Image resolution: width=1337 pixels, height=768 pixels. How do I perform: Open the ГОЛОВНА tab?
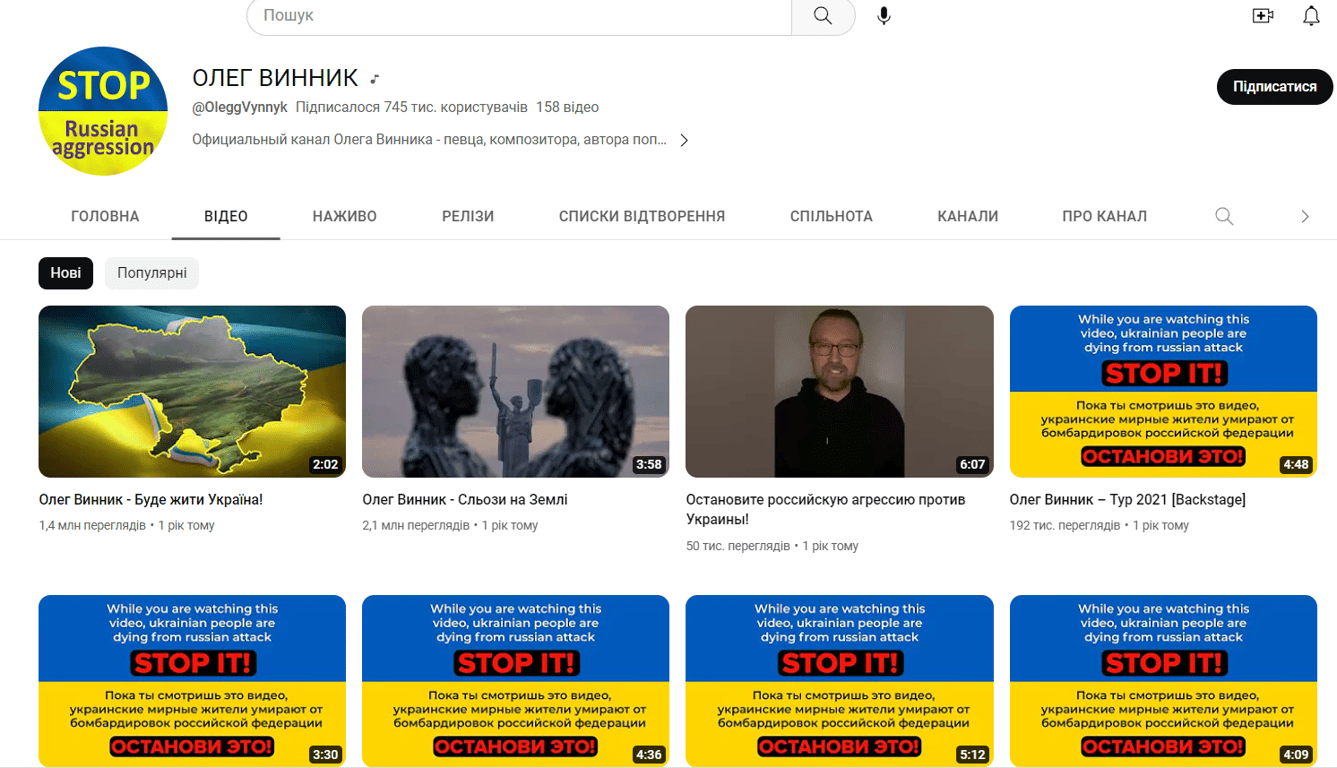coord(105,216)
